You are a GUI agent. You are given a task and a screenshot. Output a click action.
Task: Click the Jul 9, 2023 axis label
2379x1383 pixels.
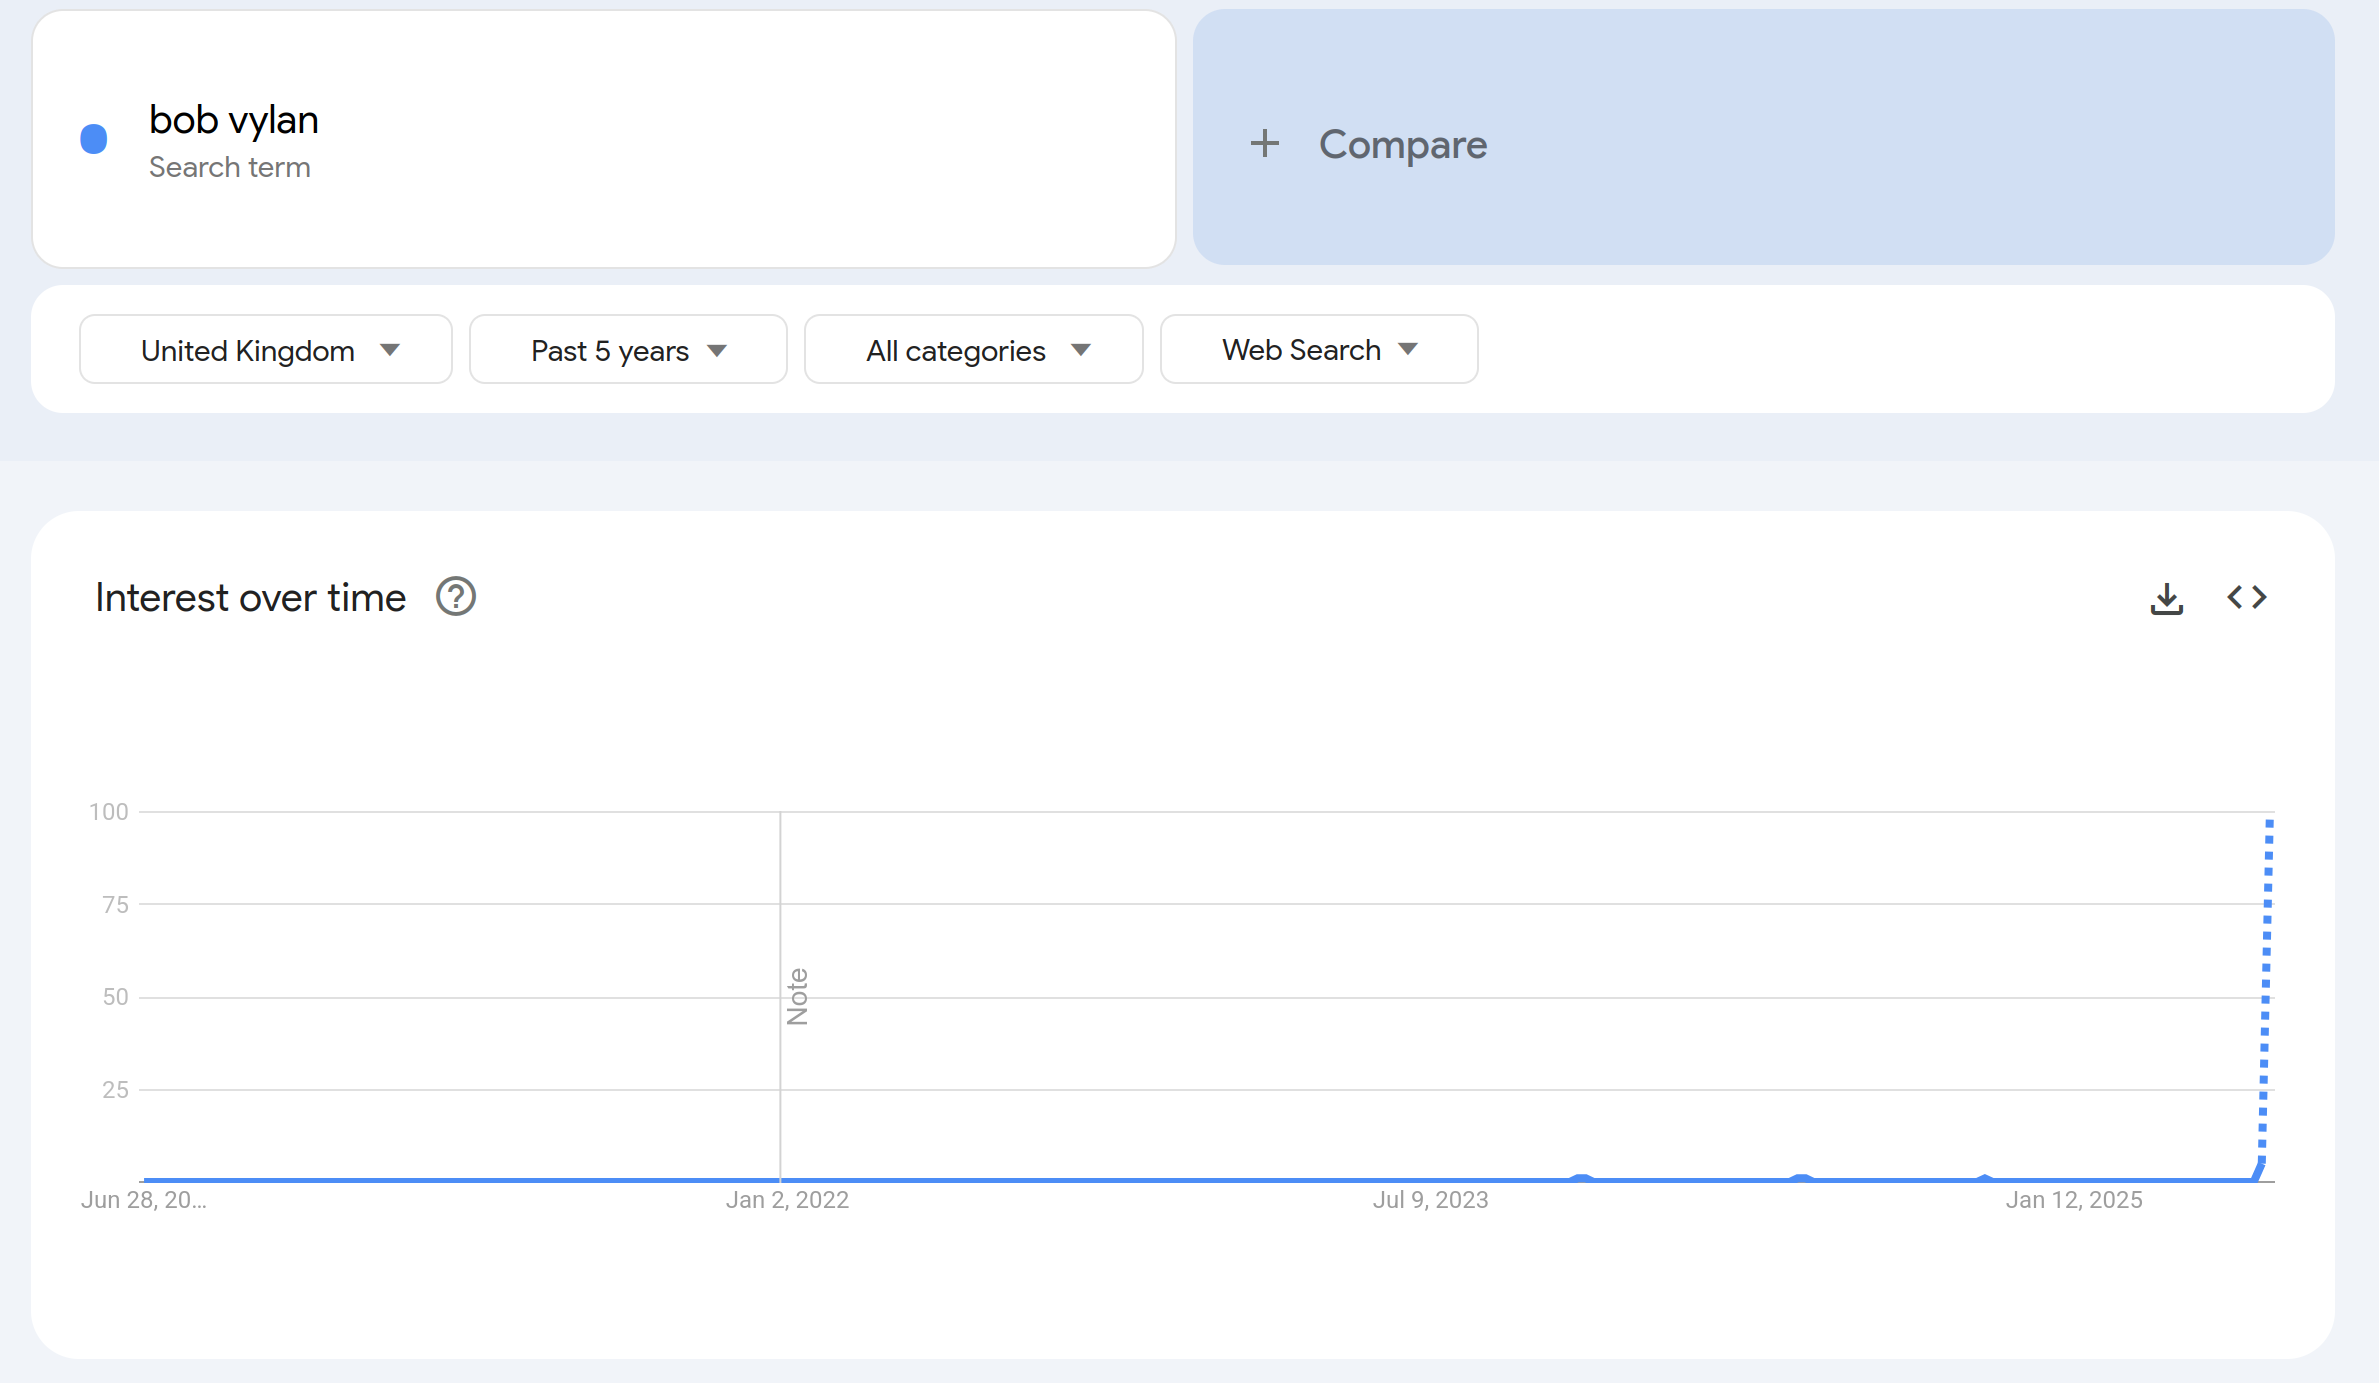[x=1430, y=1200]
